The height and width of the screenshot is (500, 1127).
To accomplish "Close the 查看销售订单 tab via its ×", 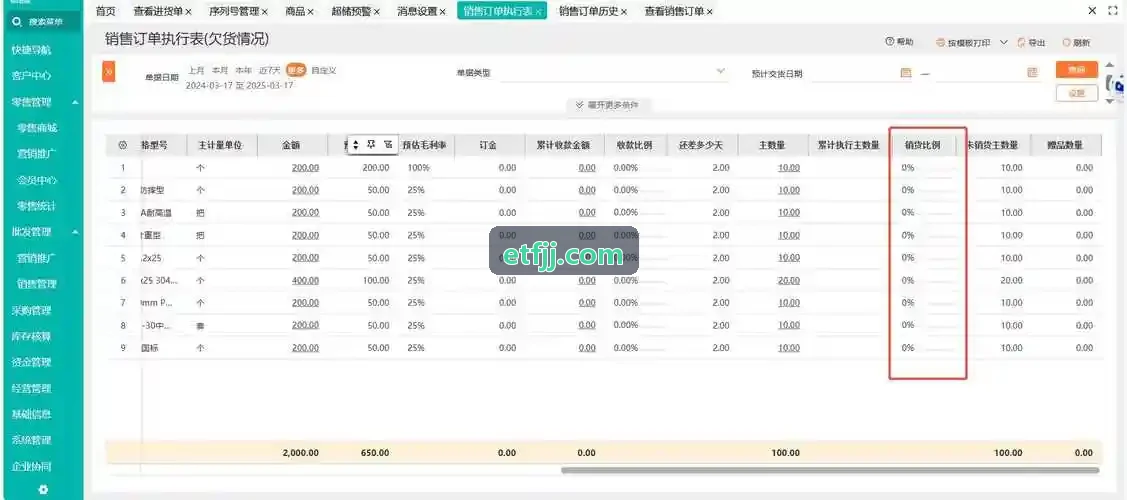I will click(709, 11).
